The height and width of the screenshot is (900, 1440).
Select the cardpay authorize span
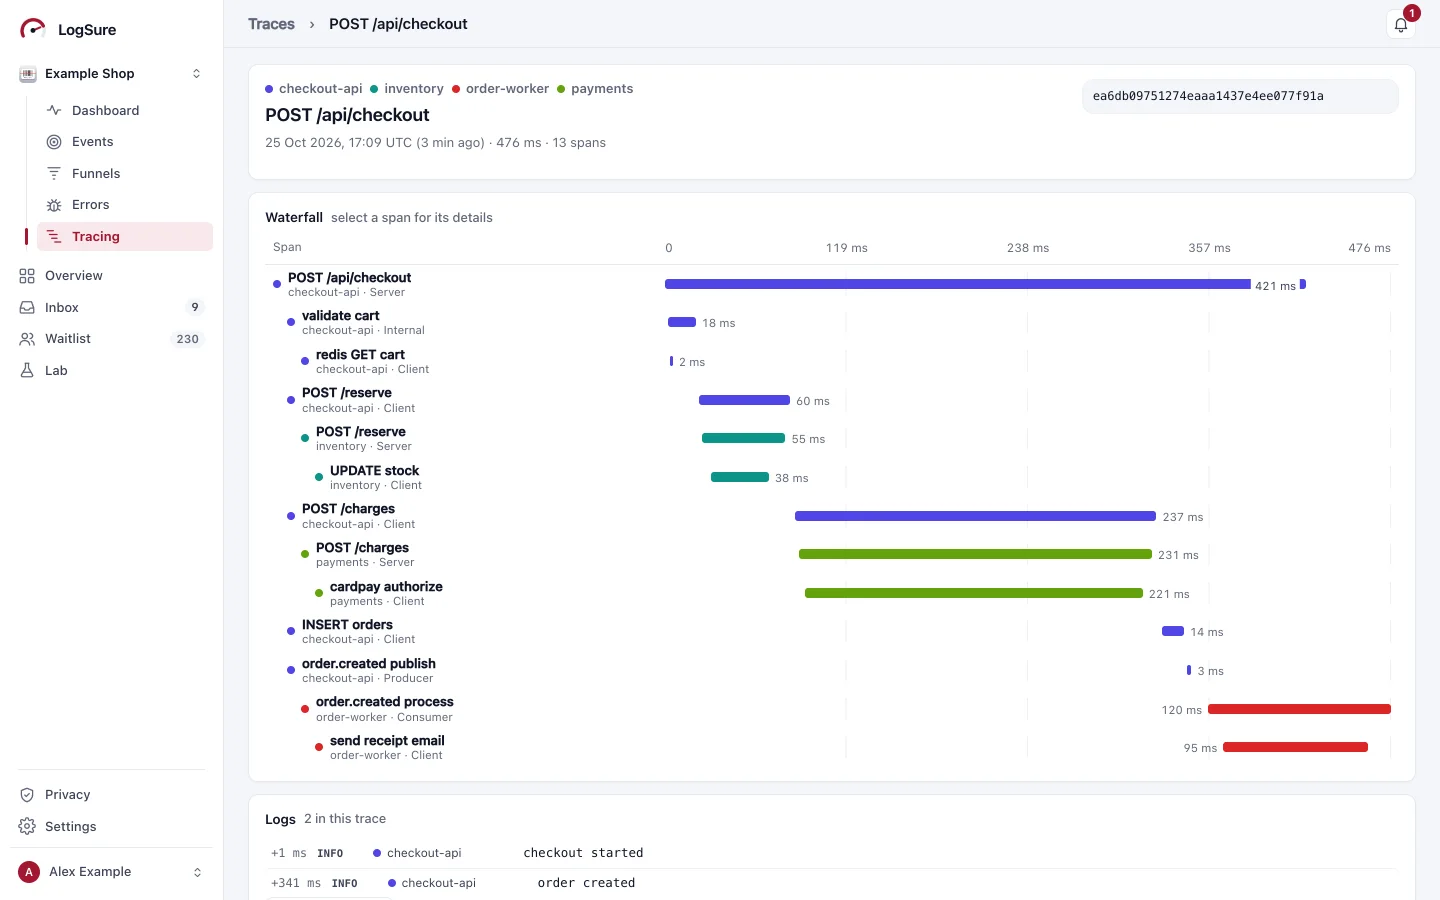[x=832, y=594]
